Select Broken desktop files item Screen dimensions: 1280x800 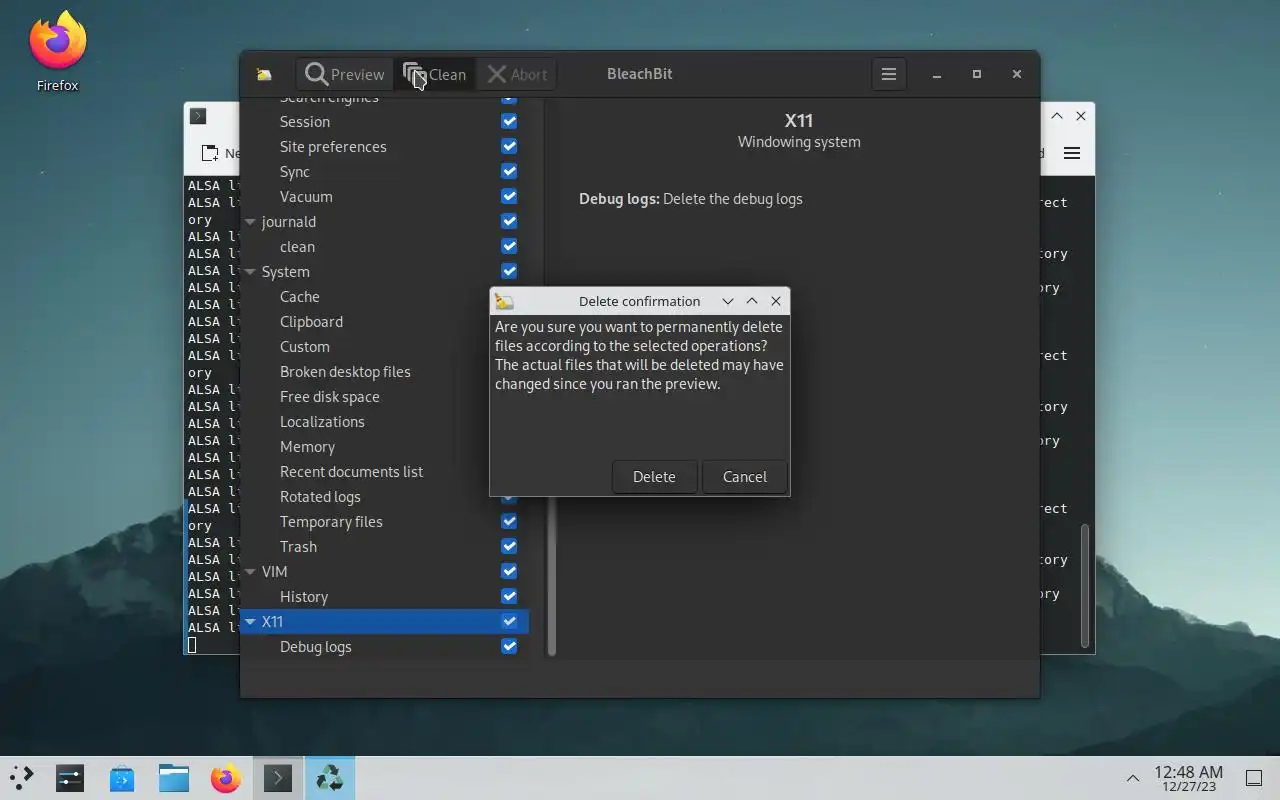tap(345, 371)
